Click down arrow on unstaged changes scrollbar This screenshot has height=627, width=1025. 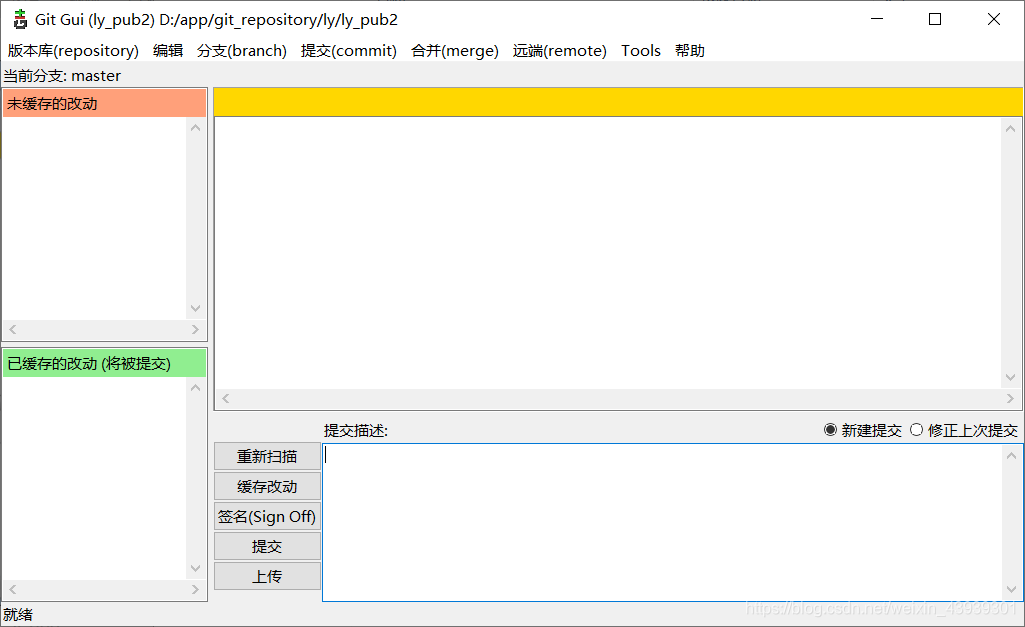tap(196, 307)
